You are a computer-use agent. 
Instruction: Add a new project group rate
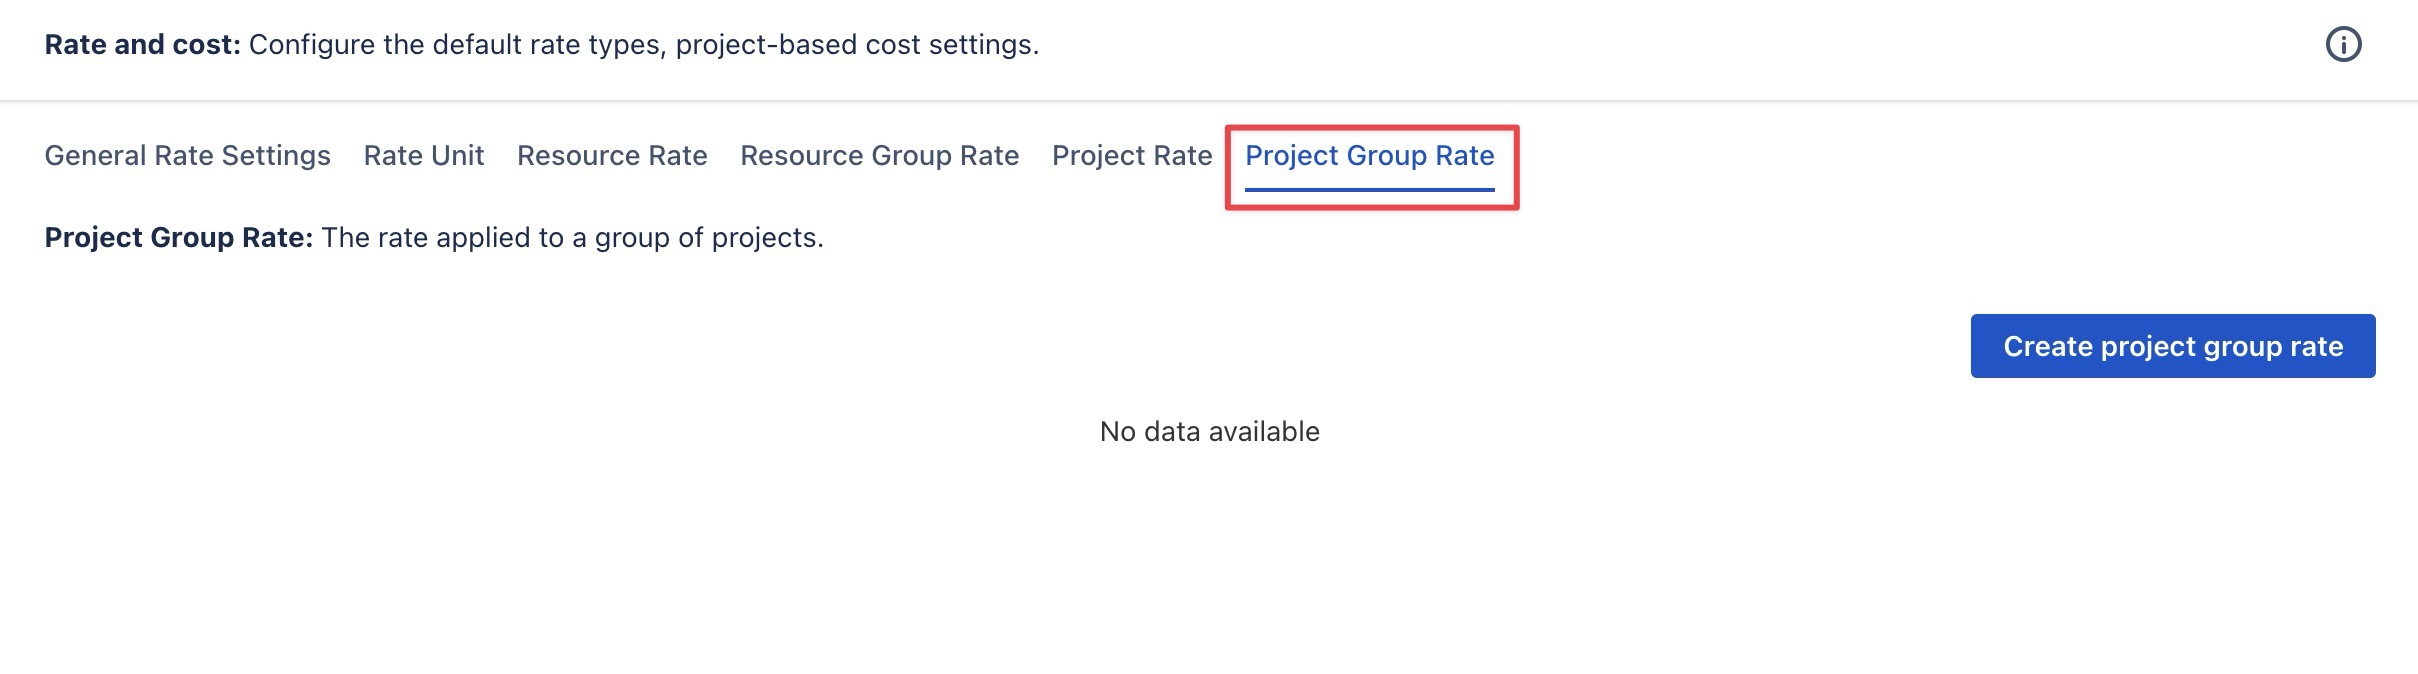pyautogui.click(x=2172, y=346)
